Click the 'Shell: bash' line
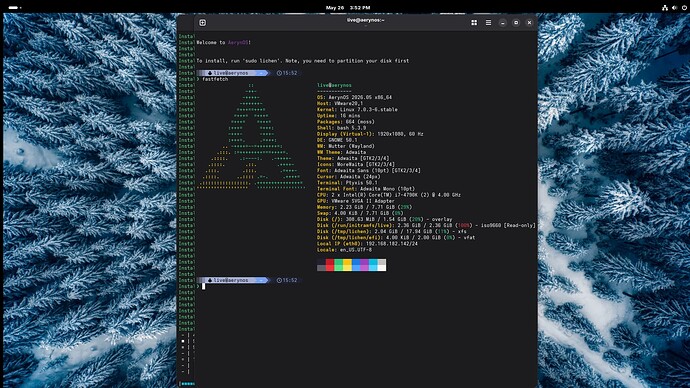This screenshot has width=690, height=388. (x=341, y=128)
